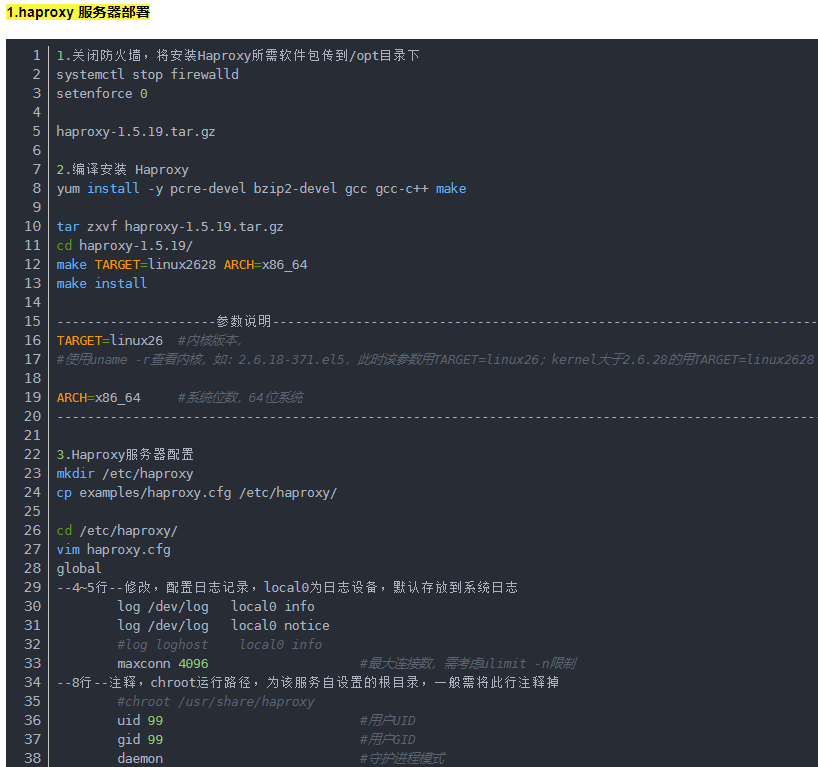Click the '#守护进程模式' comment

click(402, 759)
